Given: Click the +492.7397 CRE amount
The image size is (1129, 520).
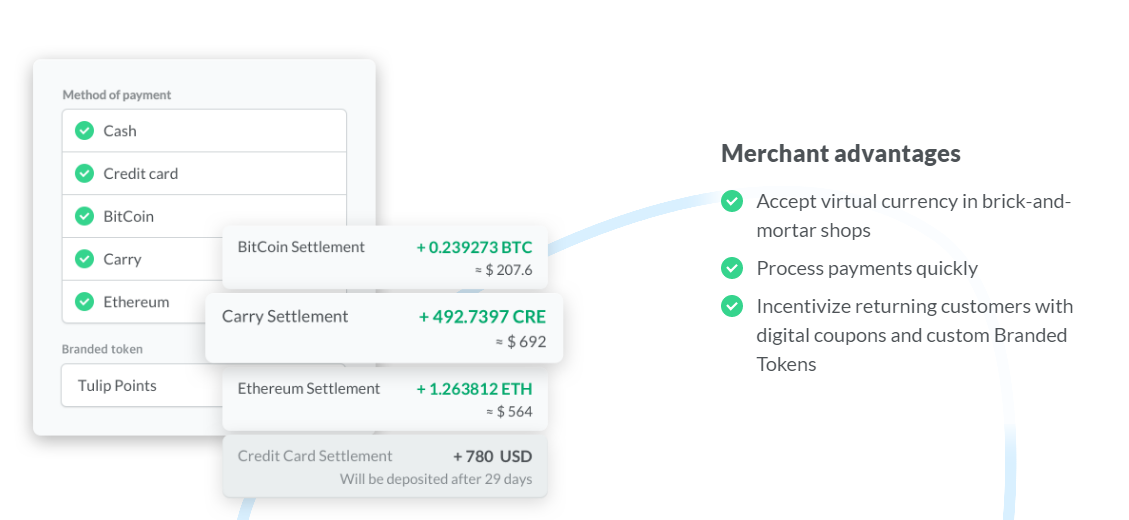Looking at the screenshot, I should coord(482,317).
